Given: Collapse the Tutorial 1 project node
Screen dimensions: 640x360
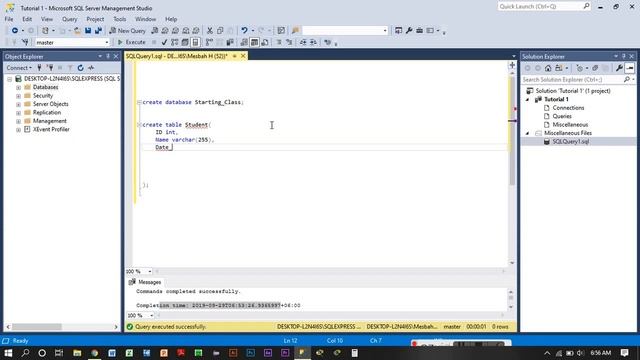Looking at the screenshot, I should tap(527, 100).
